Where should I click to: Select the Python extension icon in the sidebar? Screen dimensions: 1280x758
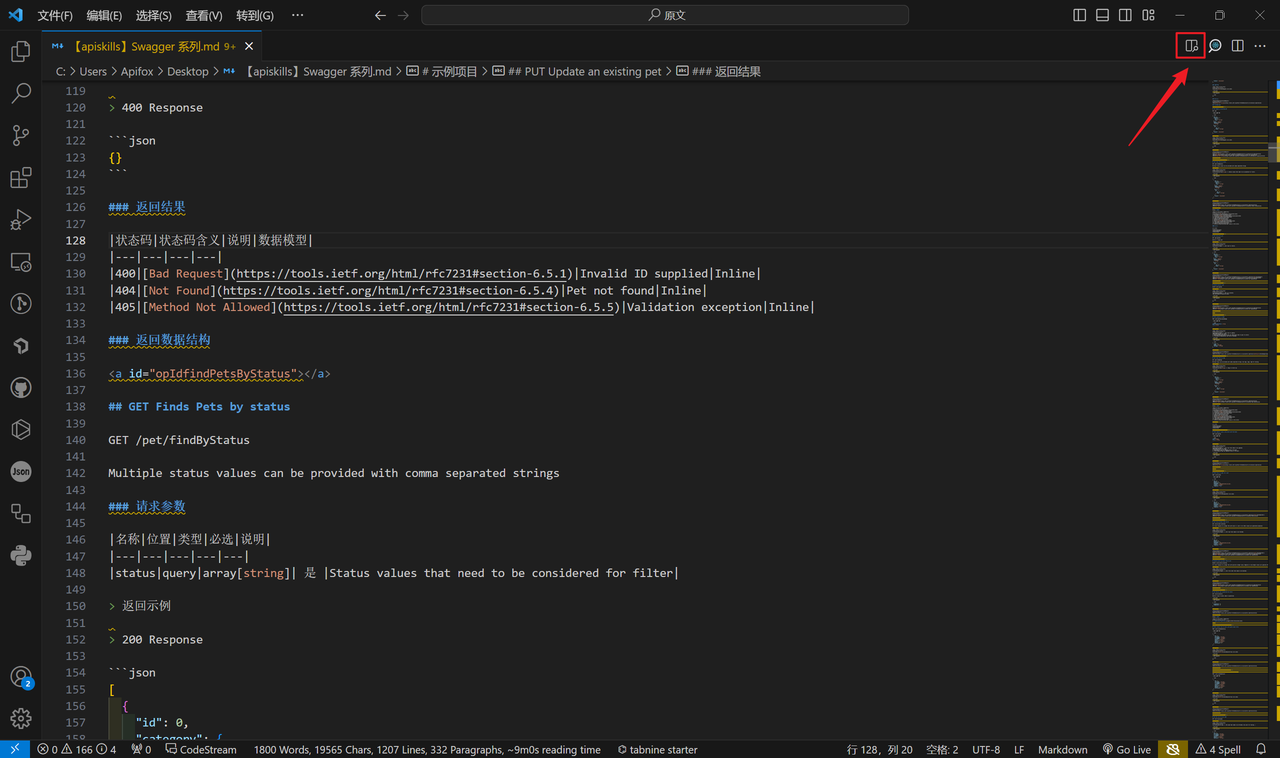pos(20,555)
